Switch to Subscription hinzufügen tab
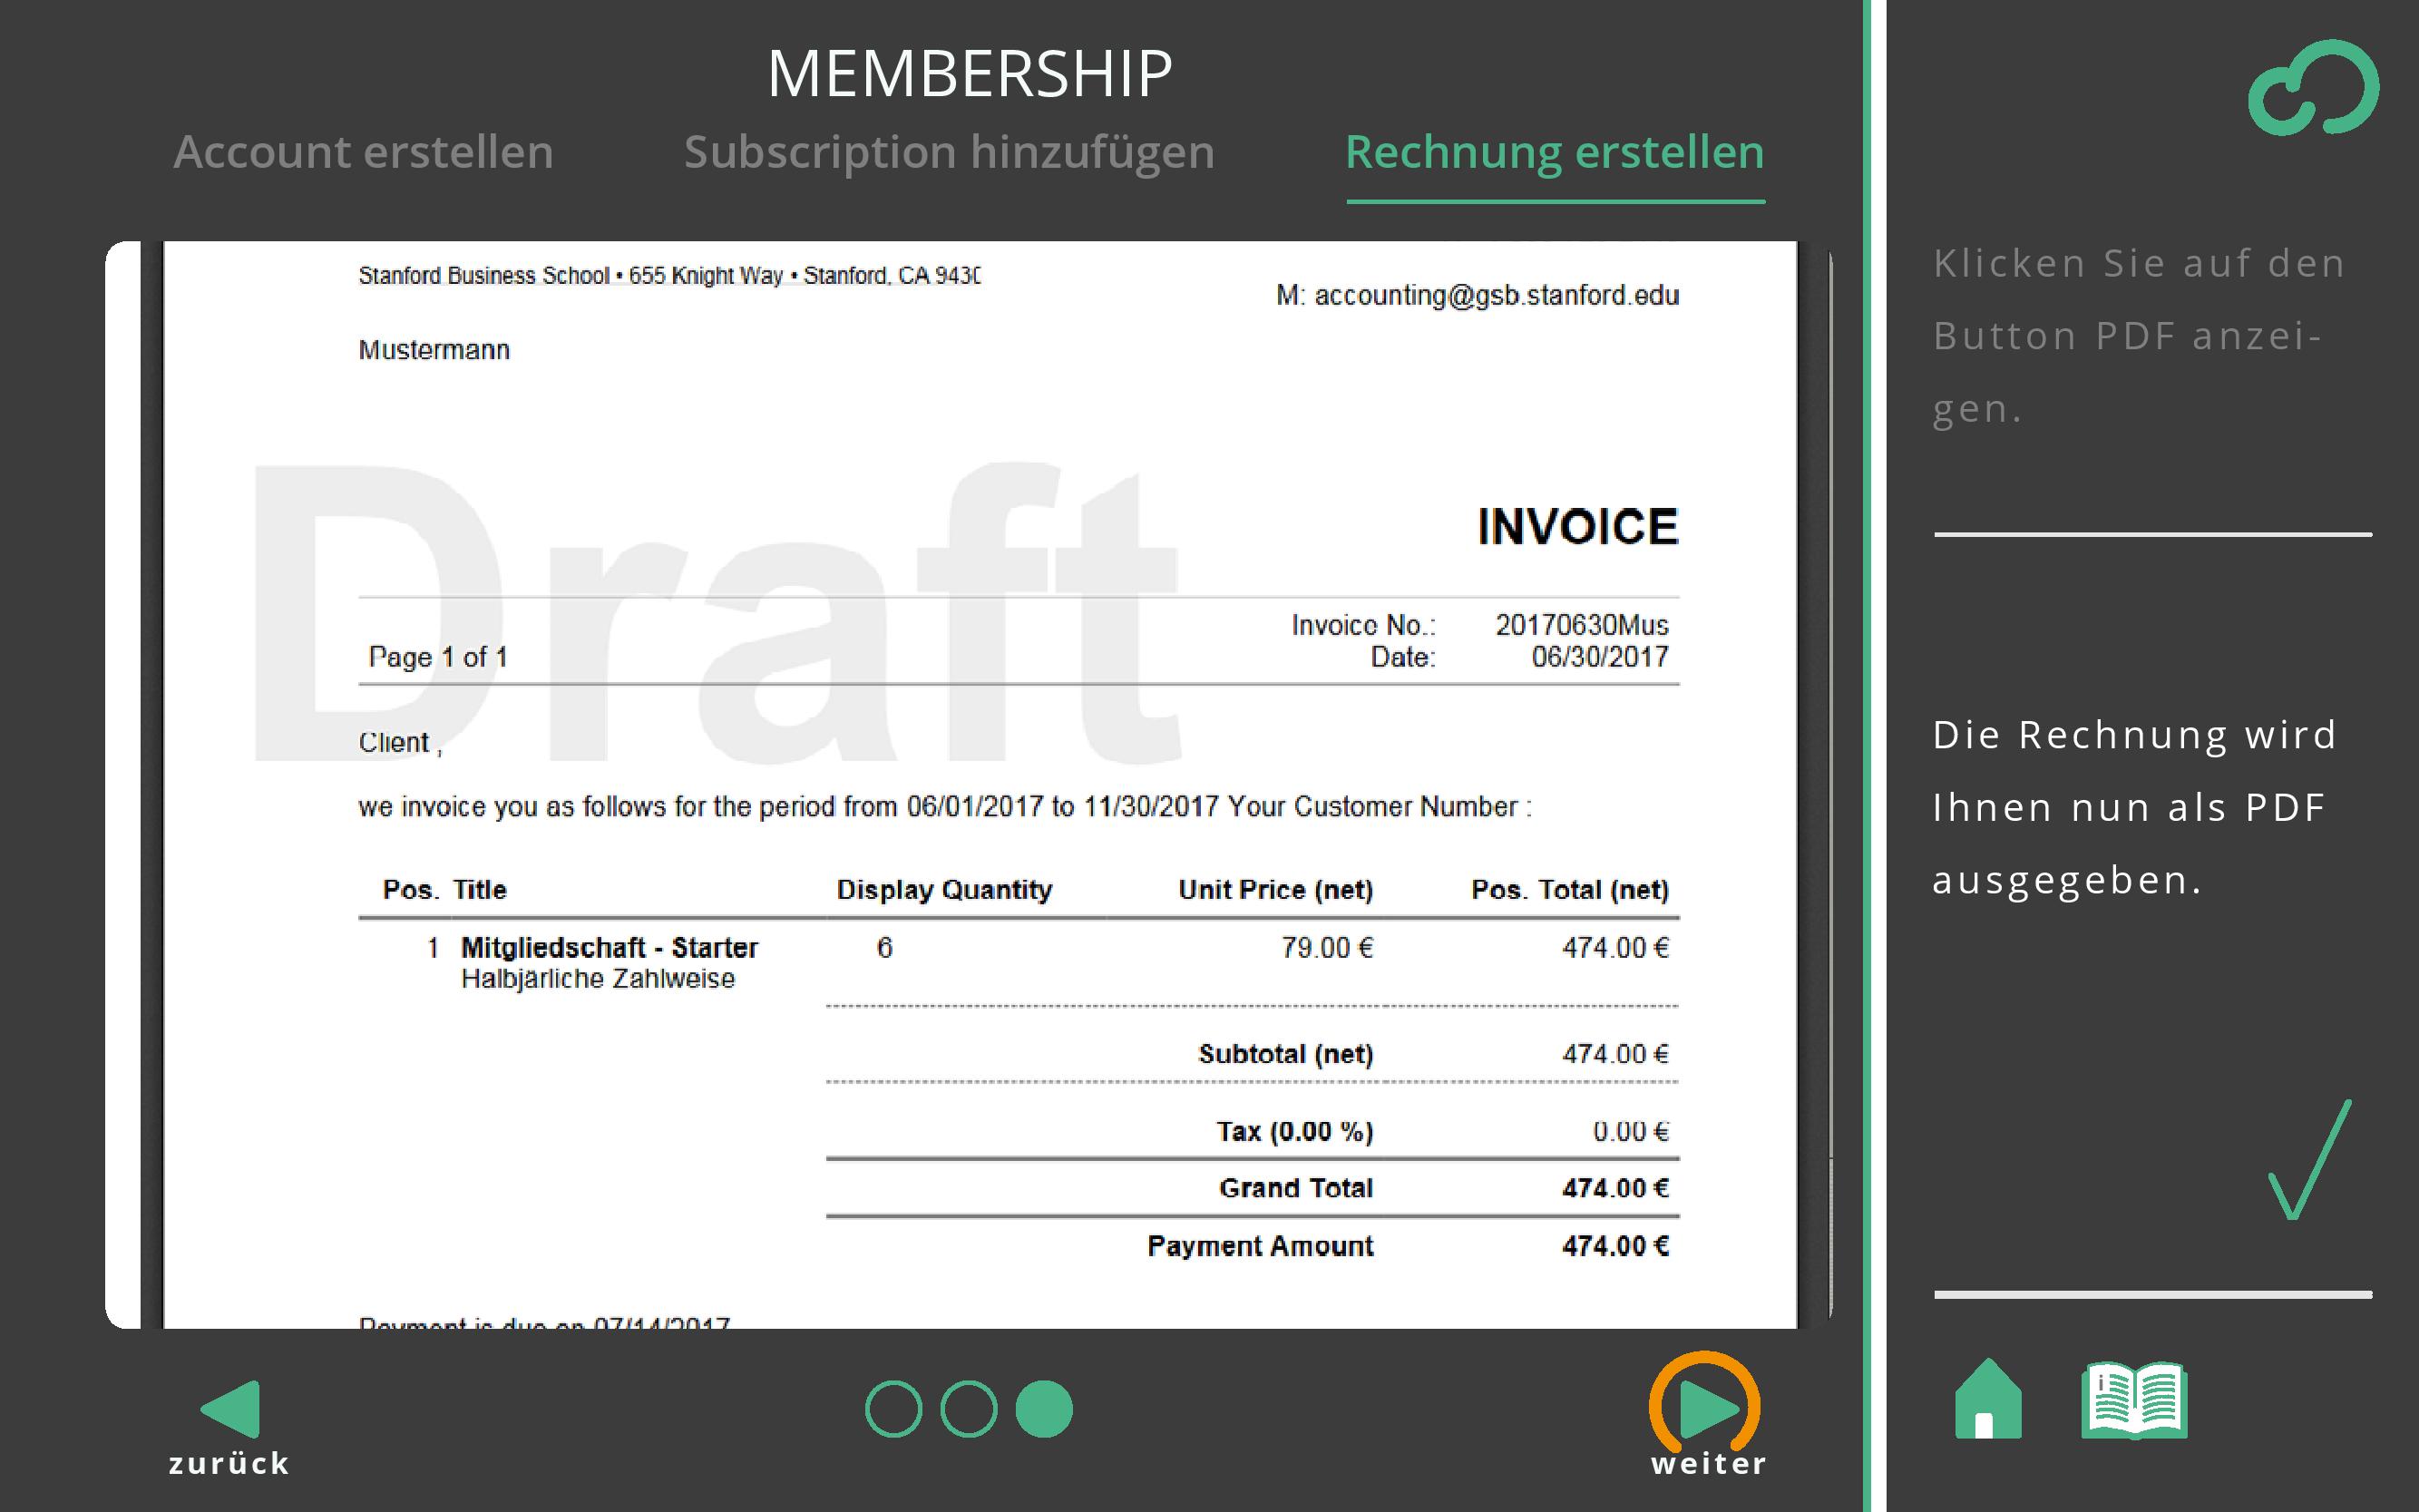This screenshot has height=1512, width=2419. [949, 152]
